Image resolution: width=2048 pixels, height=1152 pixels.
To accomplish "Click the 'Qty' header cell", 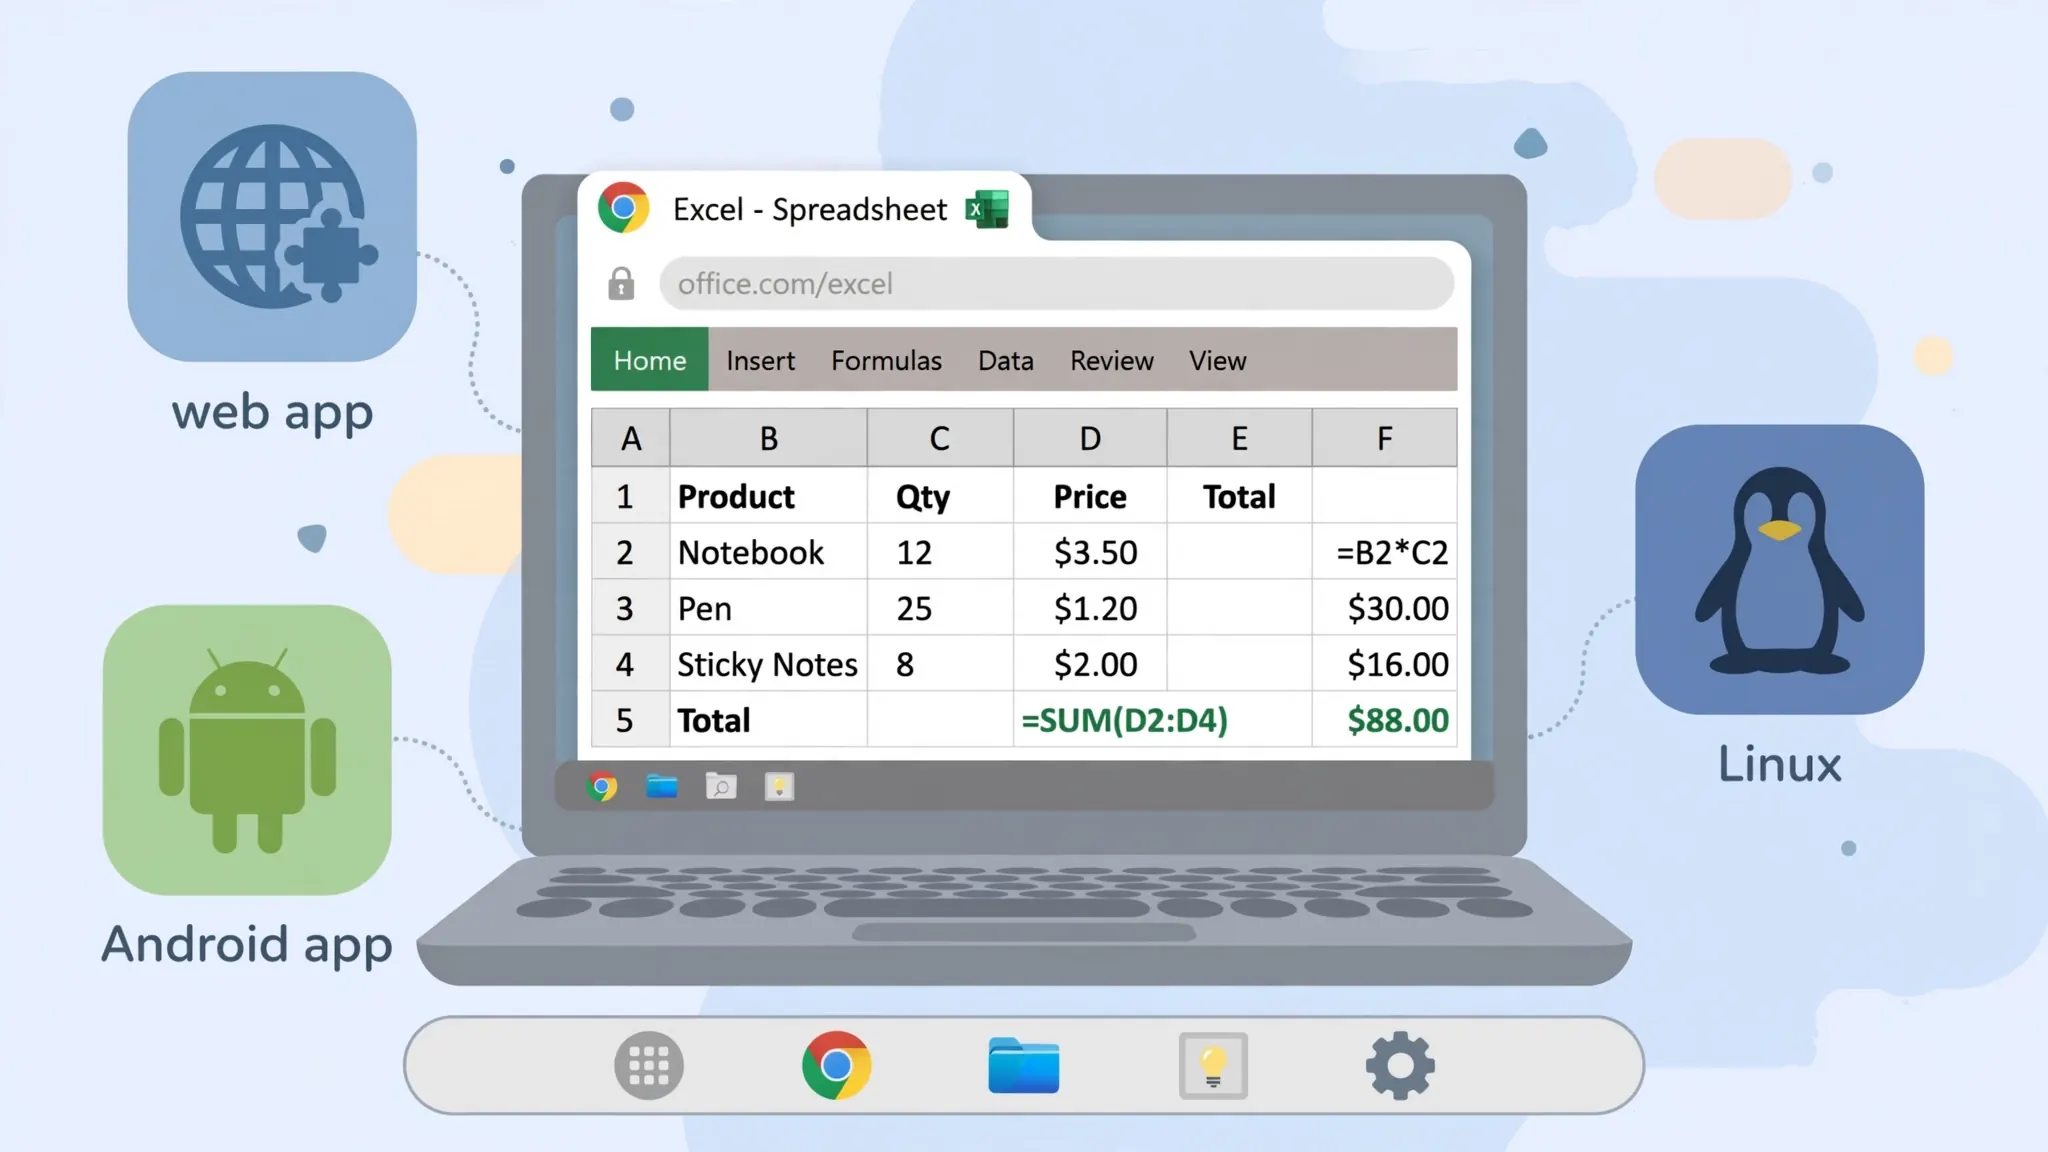I will (940, 496).
